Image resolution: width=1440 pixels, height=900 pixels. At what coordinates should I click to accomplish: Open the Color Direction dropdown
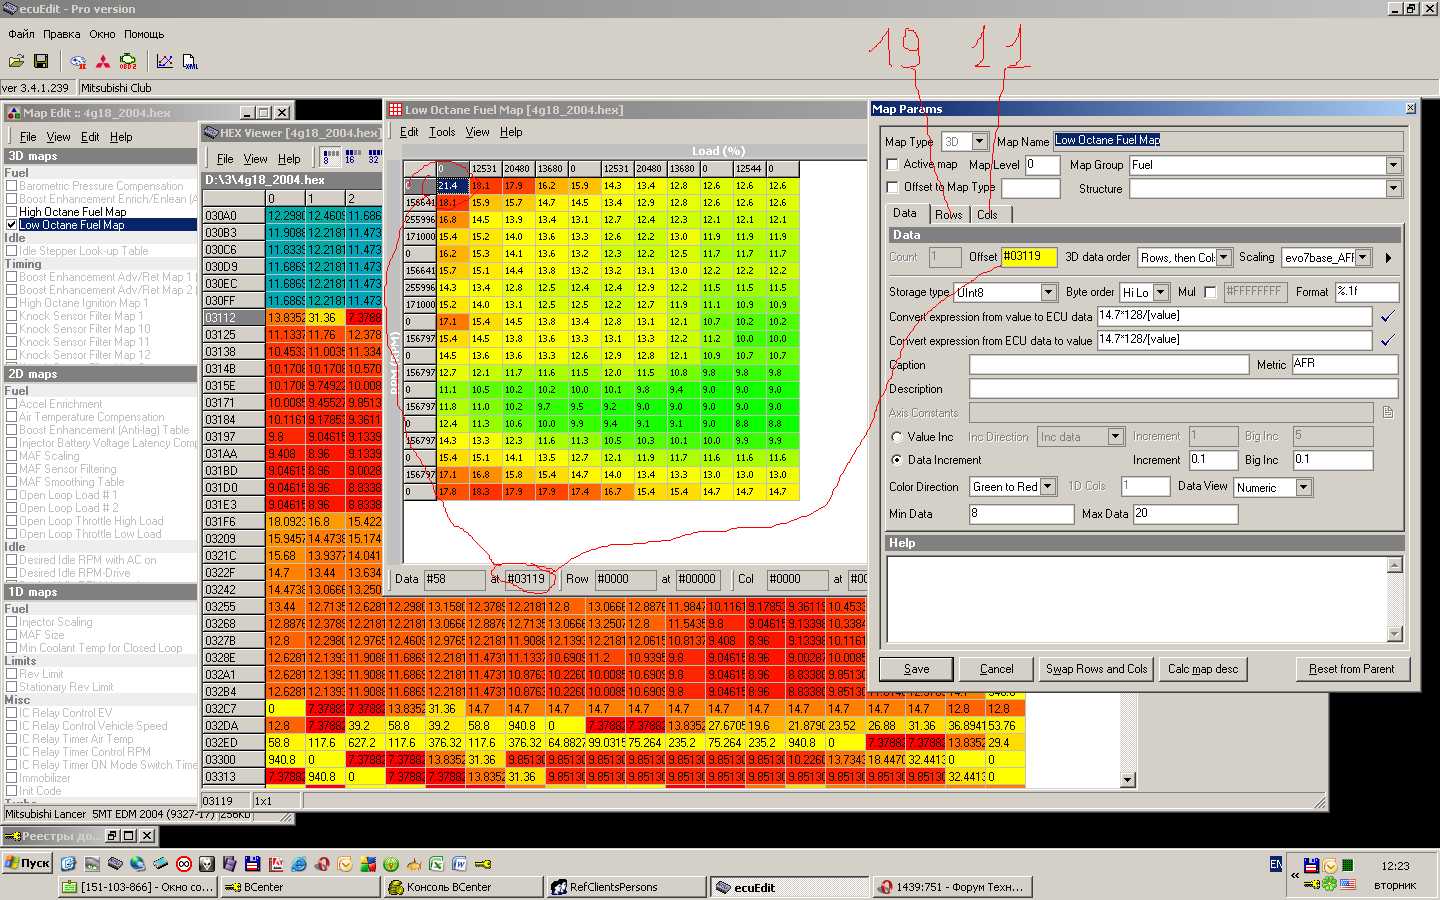coord(1047,487)
